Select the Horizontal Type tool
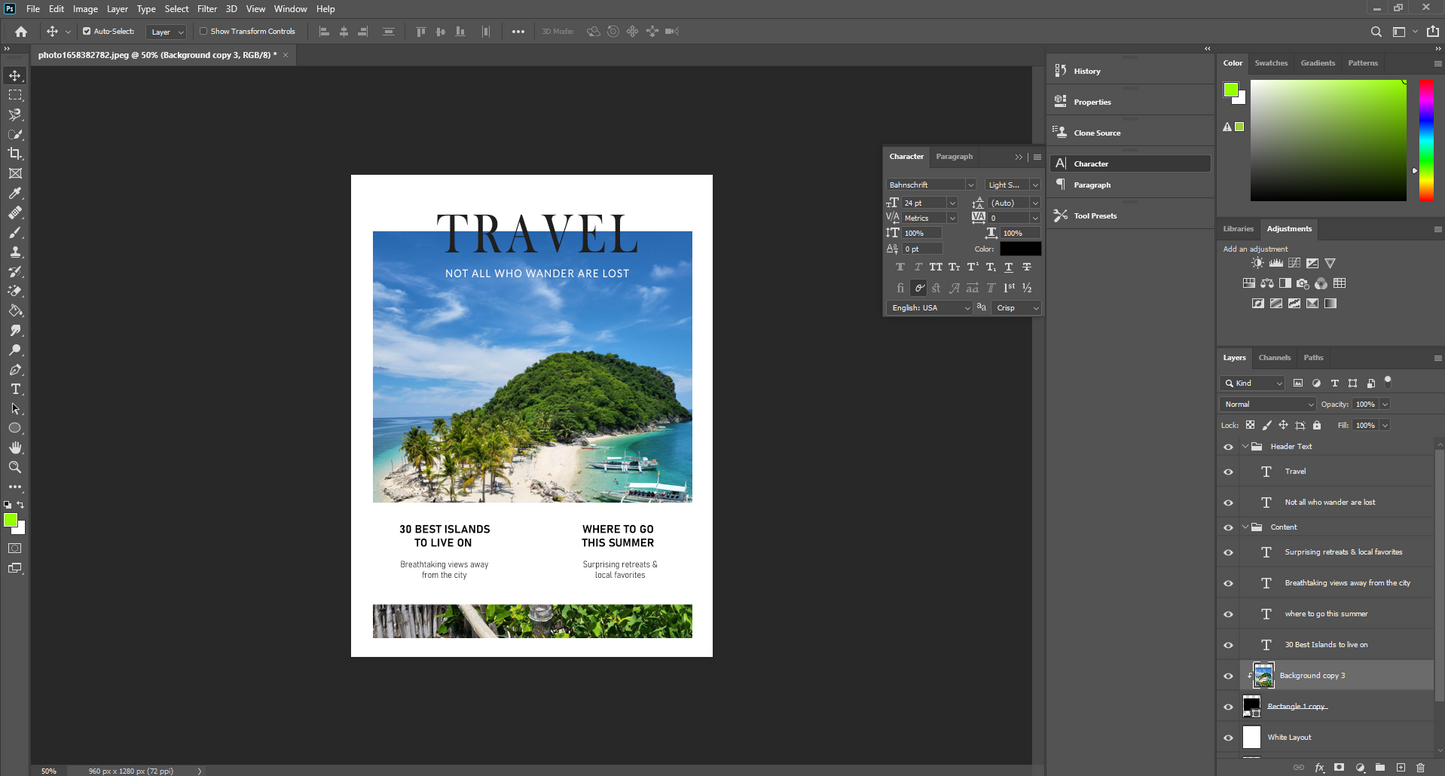 click(15, 389)
